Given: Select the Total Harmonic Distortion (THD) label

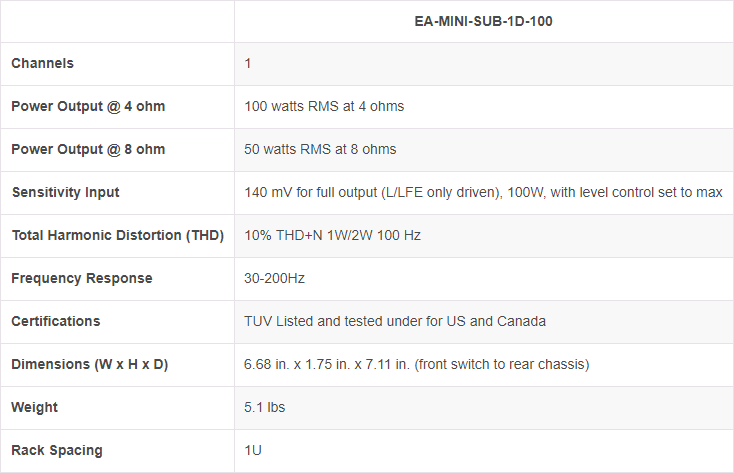Looking at the screenshot, I should coord(117,235).
